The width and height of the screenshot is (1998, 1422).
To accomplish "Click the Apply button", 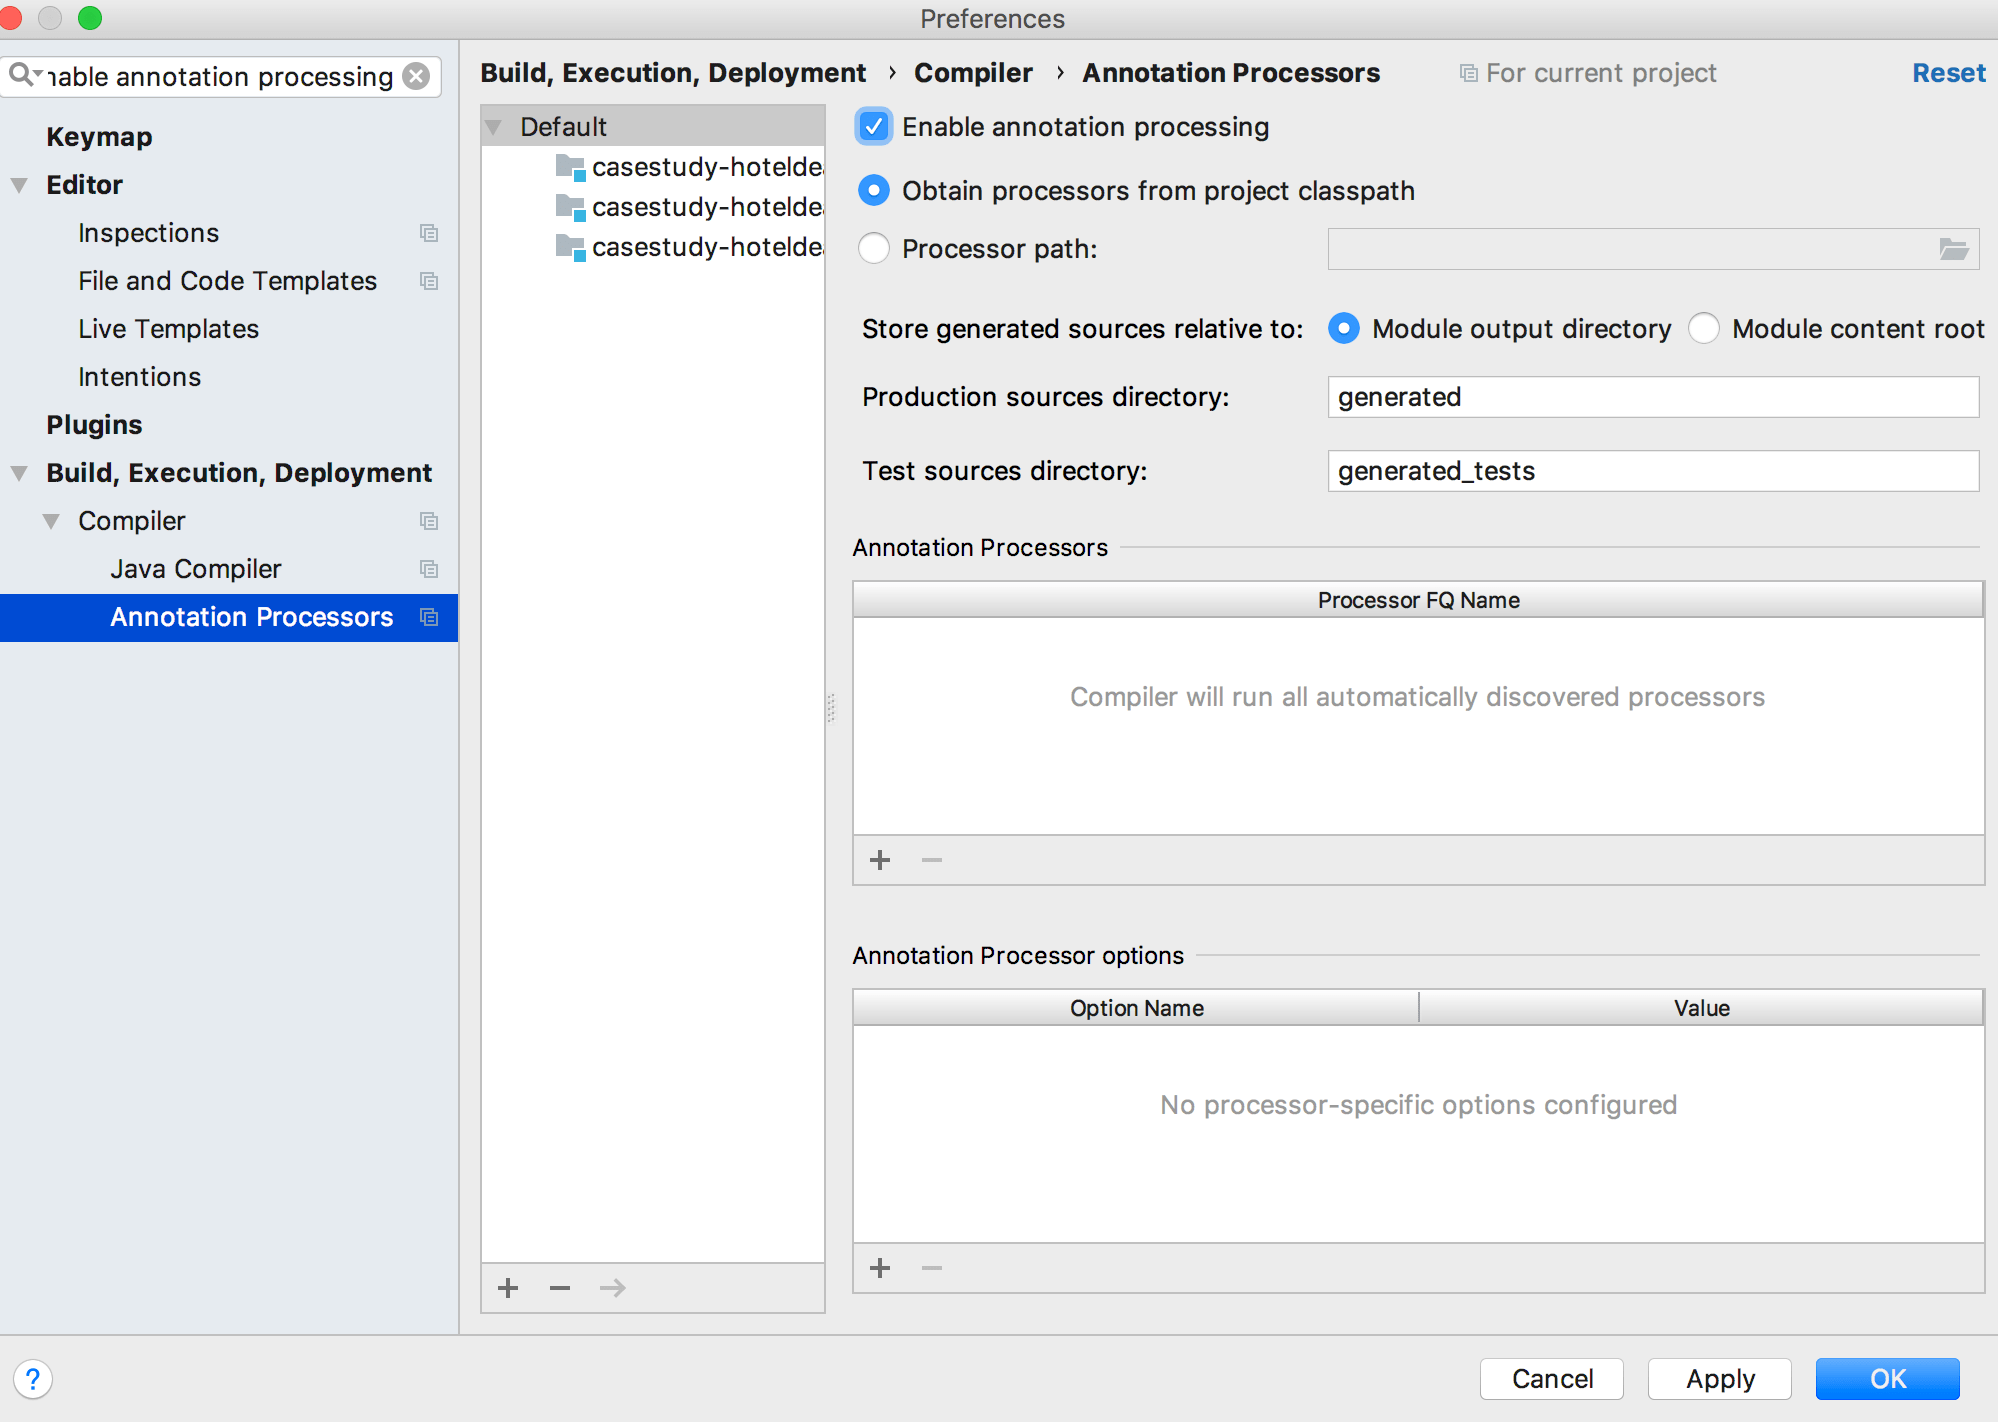I will (1720, 1379).
